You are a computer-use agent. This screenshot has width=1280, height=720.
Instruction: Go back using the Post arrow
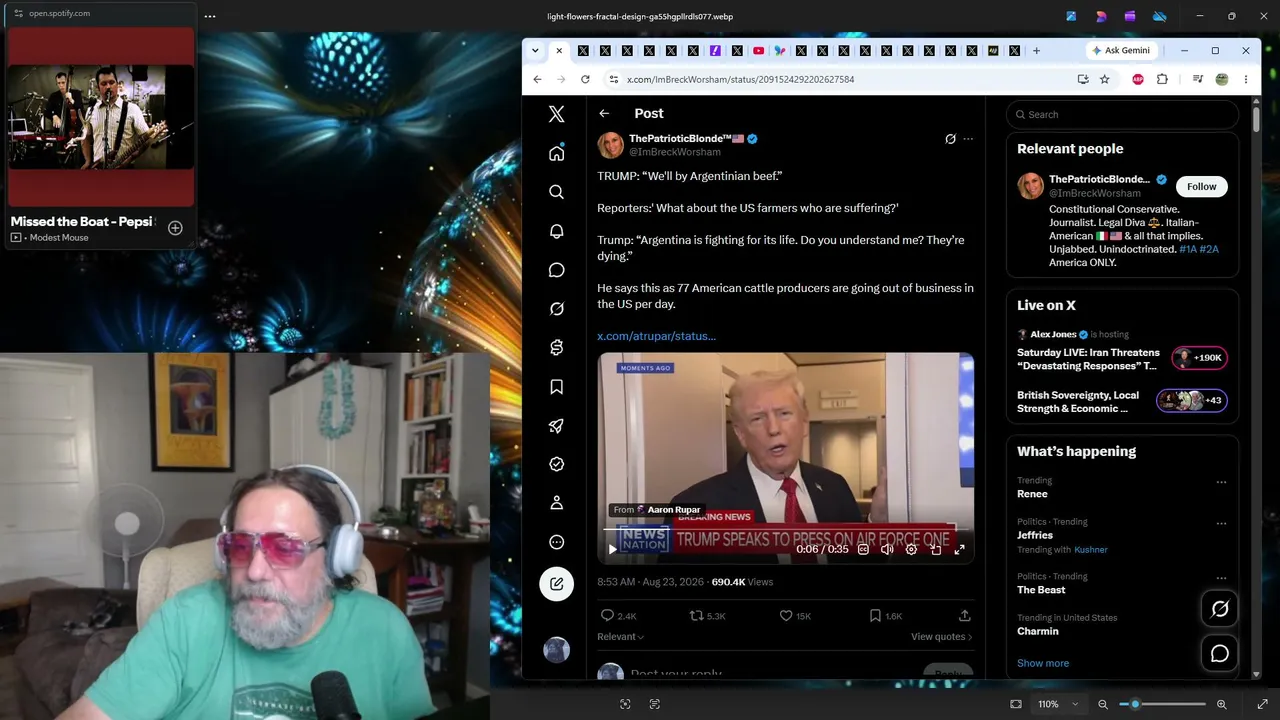pos(604,114)
